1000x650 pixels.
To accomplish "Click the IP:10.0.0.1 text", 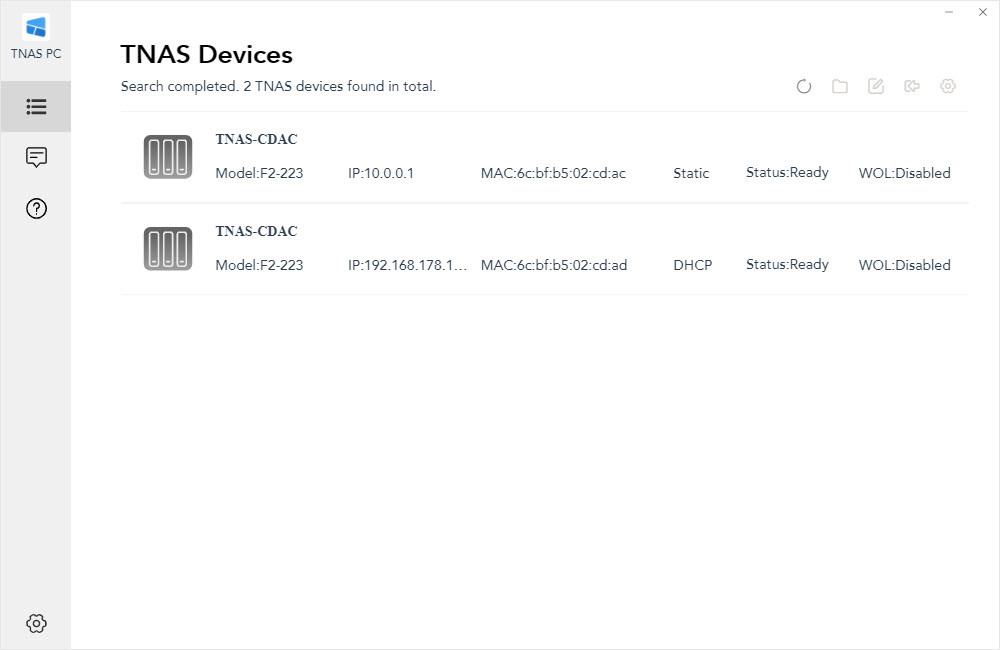I will (x=381, y=173).
